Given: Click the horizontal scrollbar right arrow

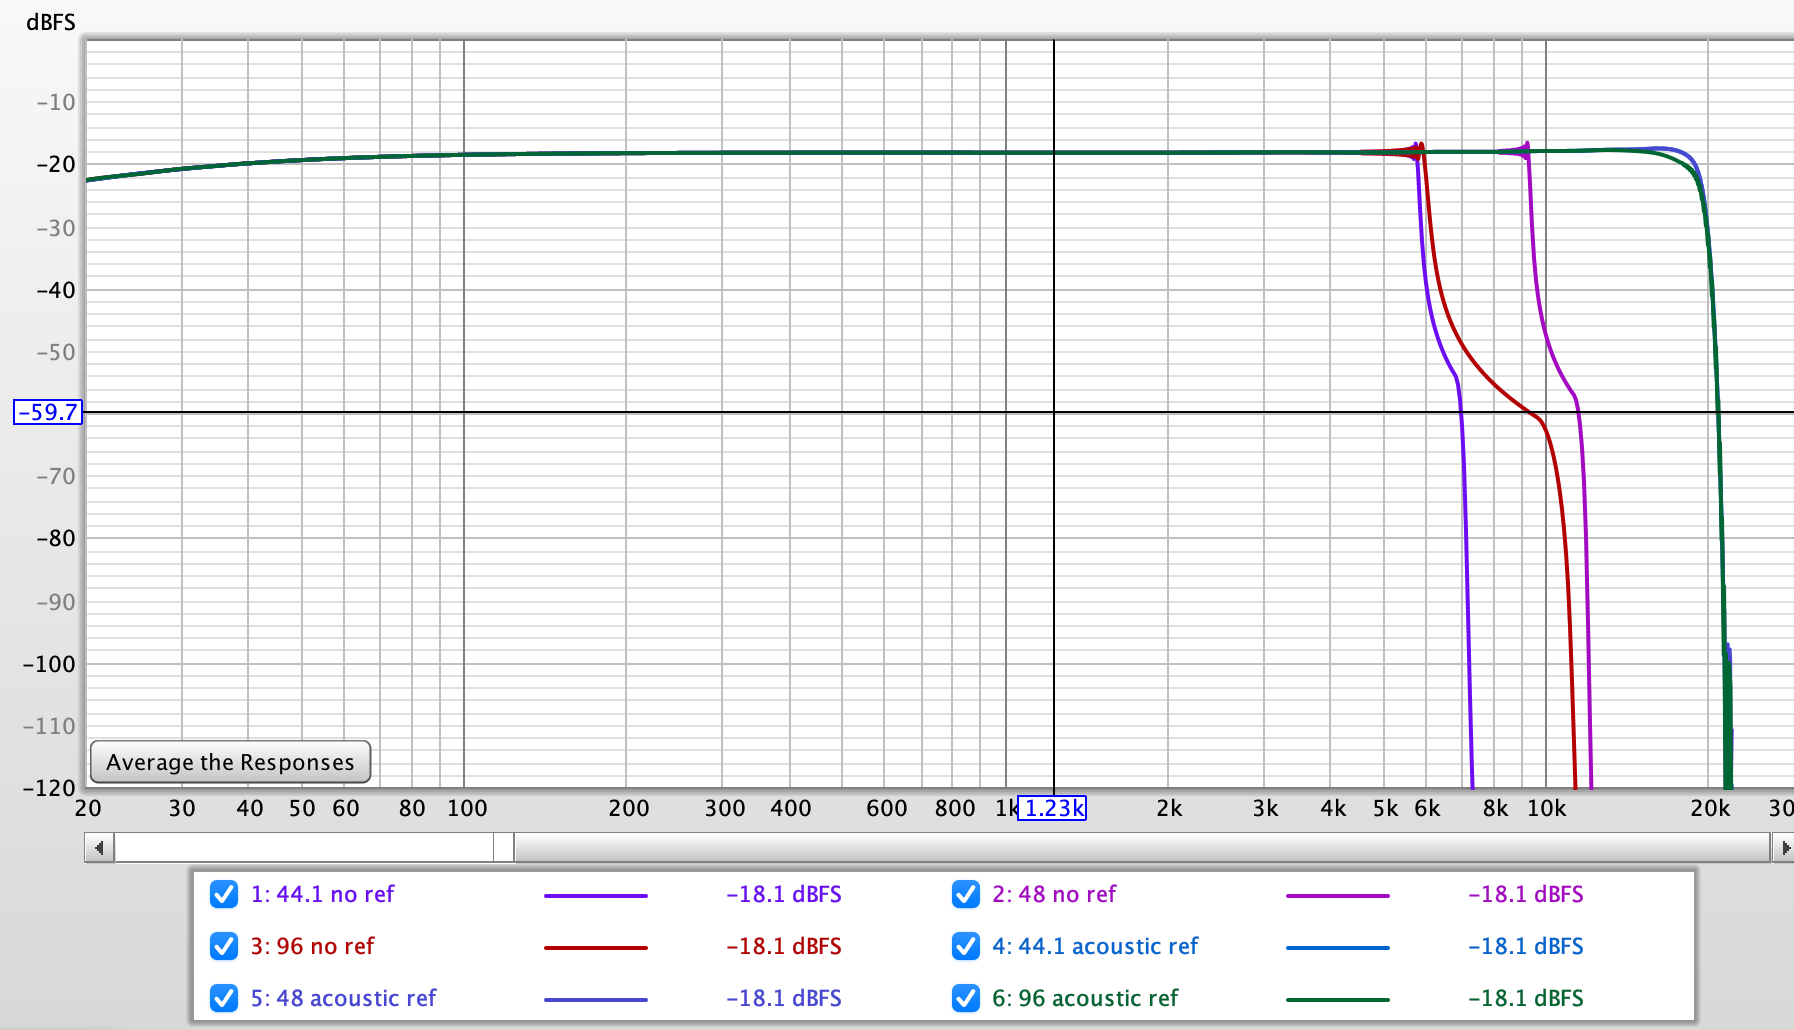Looking at the screenshot, I should (x=1783, y=848).
